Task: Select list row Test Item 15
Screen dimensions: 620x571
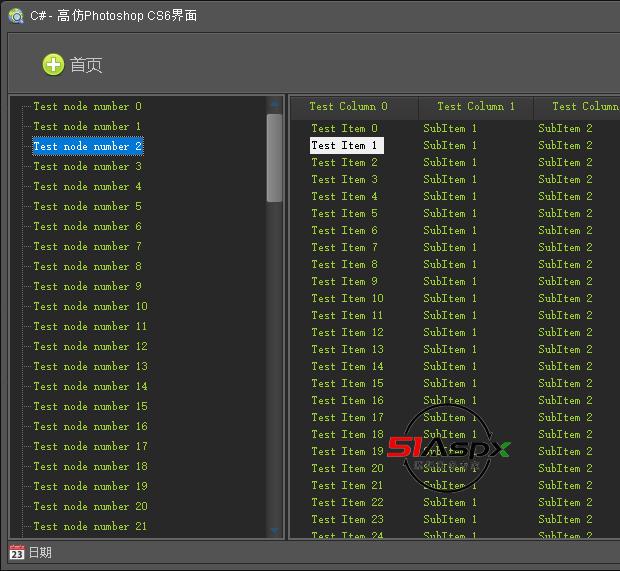Action: coord(348,384)
